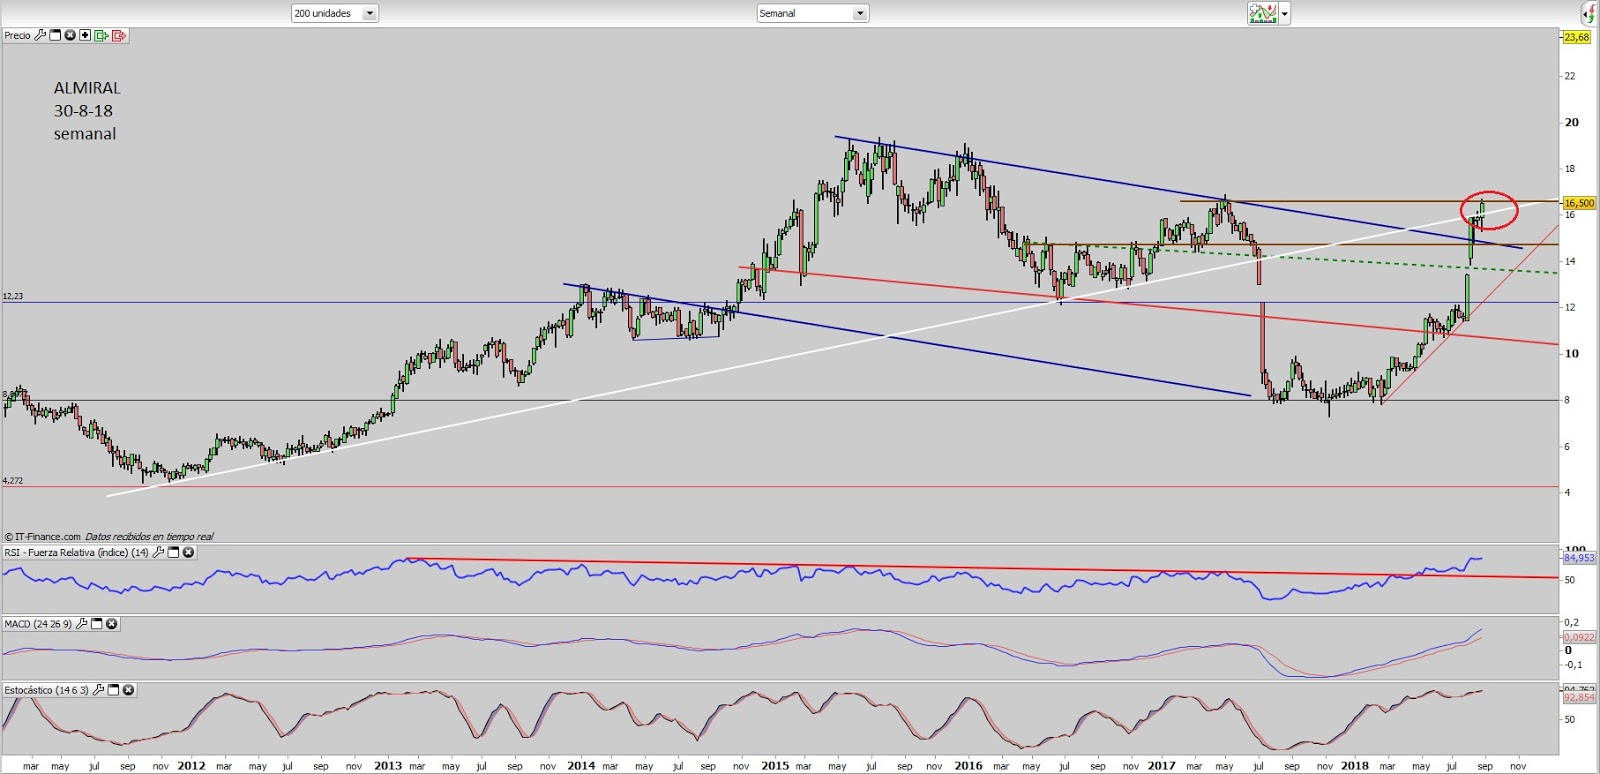Click the 2015 year on time axis
The width and height of the screenshot is (1600, 774).
[775, 766]
